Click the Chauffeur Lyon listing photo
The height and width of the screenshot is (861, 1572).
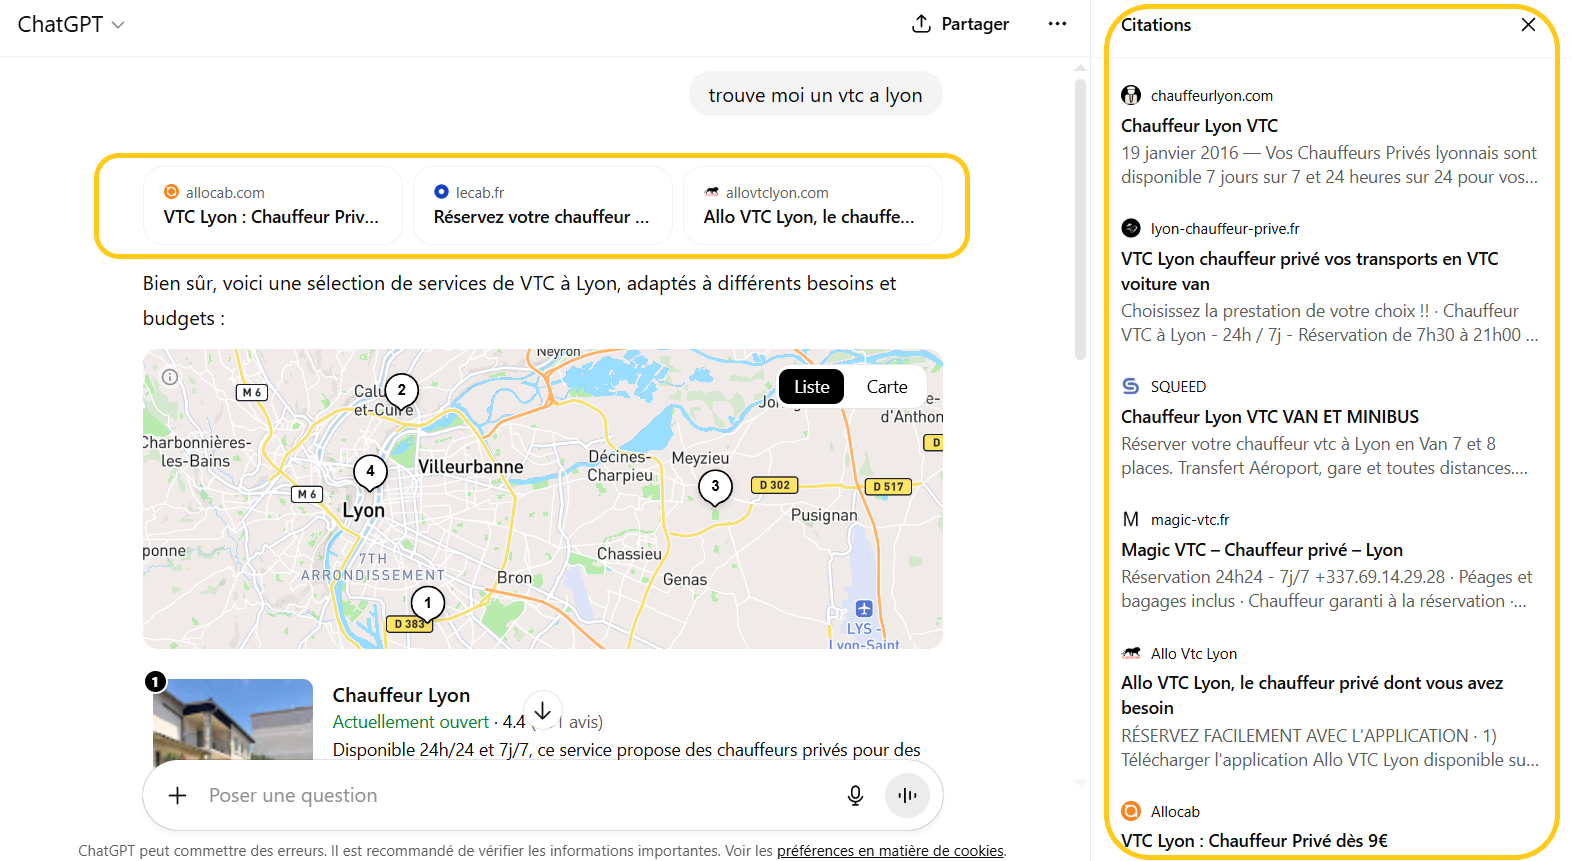(233, 719)
